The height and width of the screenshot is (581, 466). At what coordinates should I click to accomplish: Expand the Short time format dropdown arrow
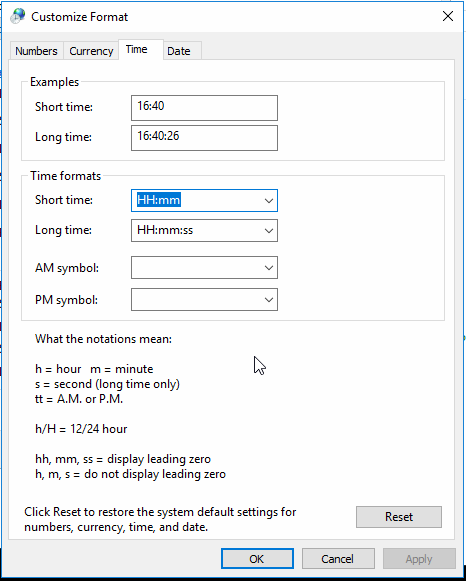269,200
